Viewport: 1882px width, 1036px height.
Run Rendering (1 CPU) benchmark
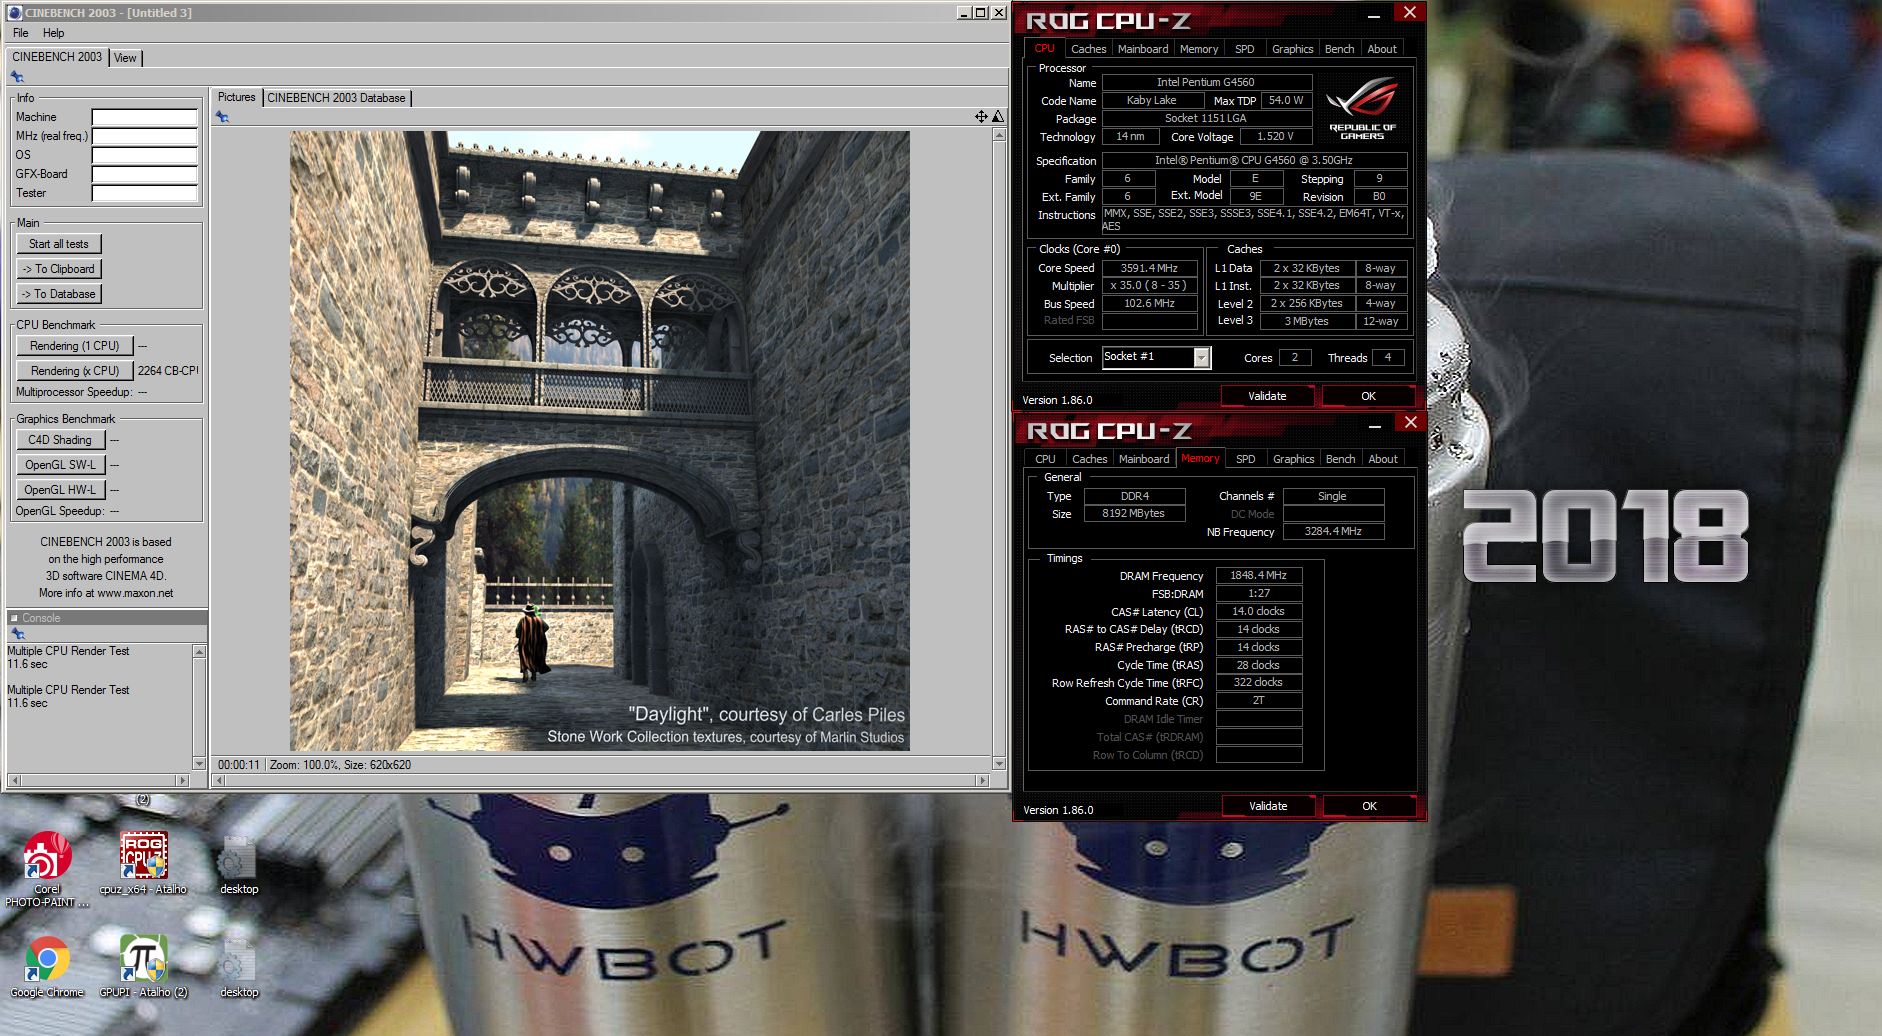[74, 346]
